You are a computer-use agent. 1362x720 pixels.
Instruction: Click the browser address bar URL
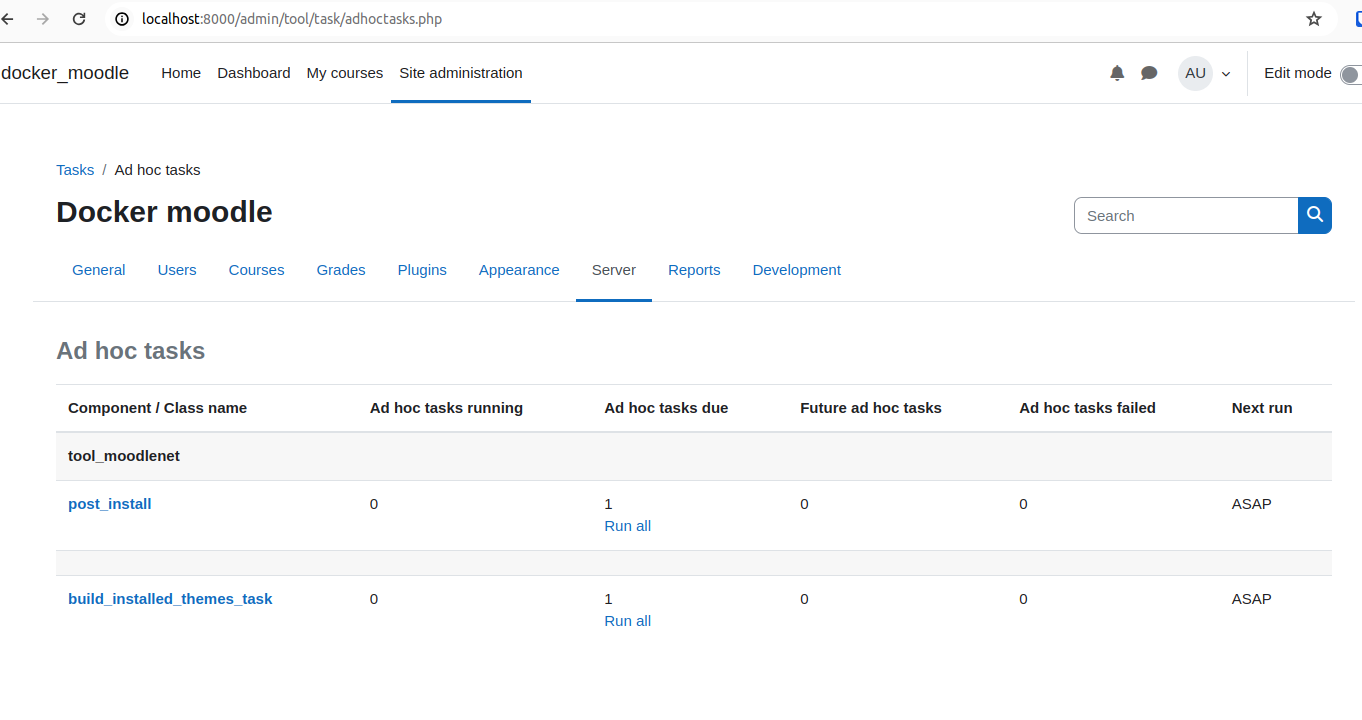click(x=292, y=19)
